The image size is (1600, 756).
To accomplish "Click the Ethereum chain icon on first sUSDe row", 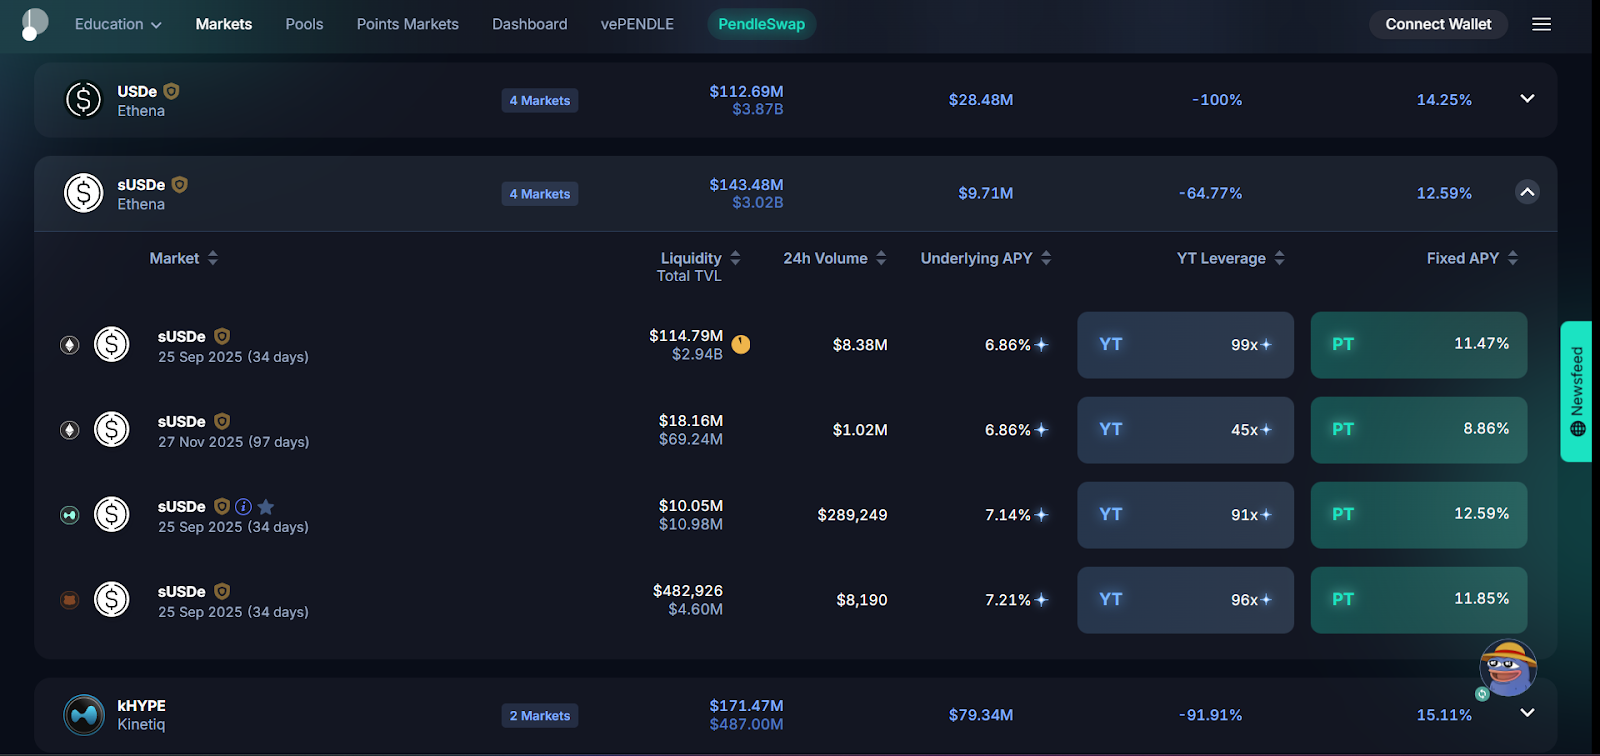I will pos(68,345).
